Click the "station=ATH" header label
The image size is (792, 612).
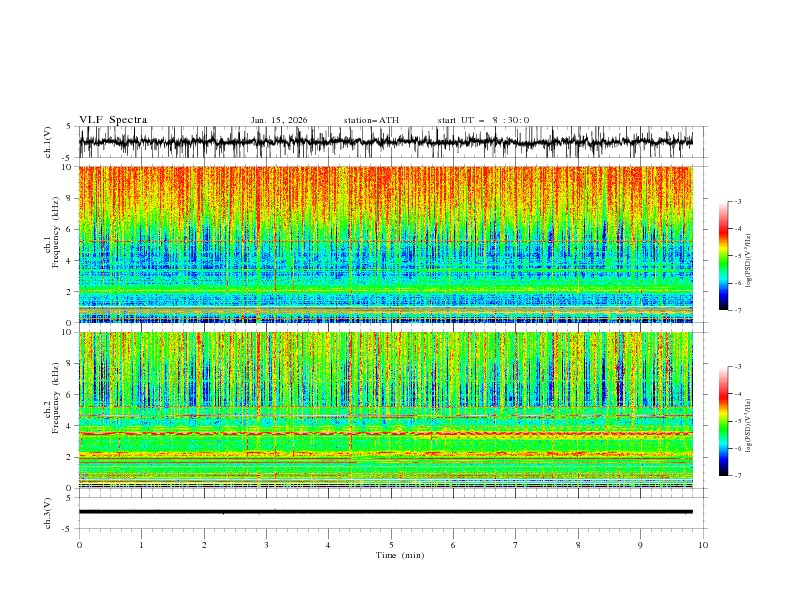coord(371,120)
